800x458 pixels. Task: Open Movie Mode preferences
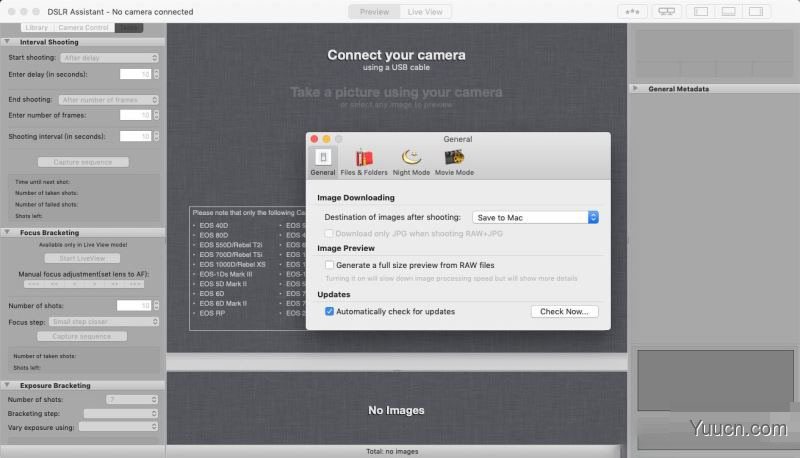pyautogui.click(x=454, y=162)
